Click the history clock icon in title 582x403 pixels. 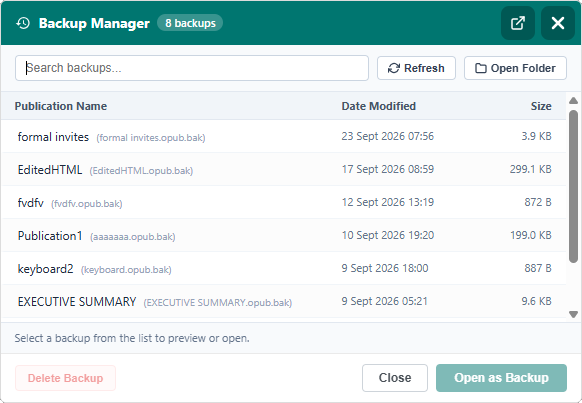point(23,23)
